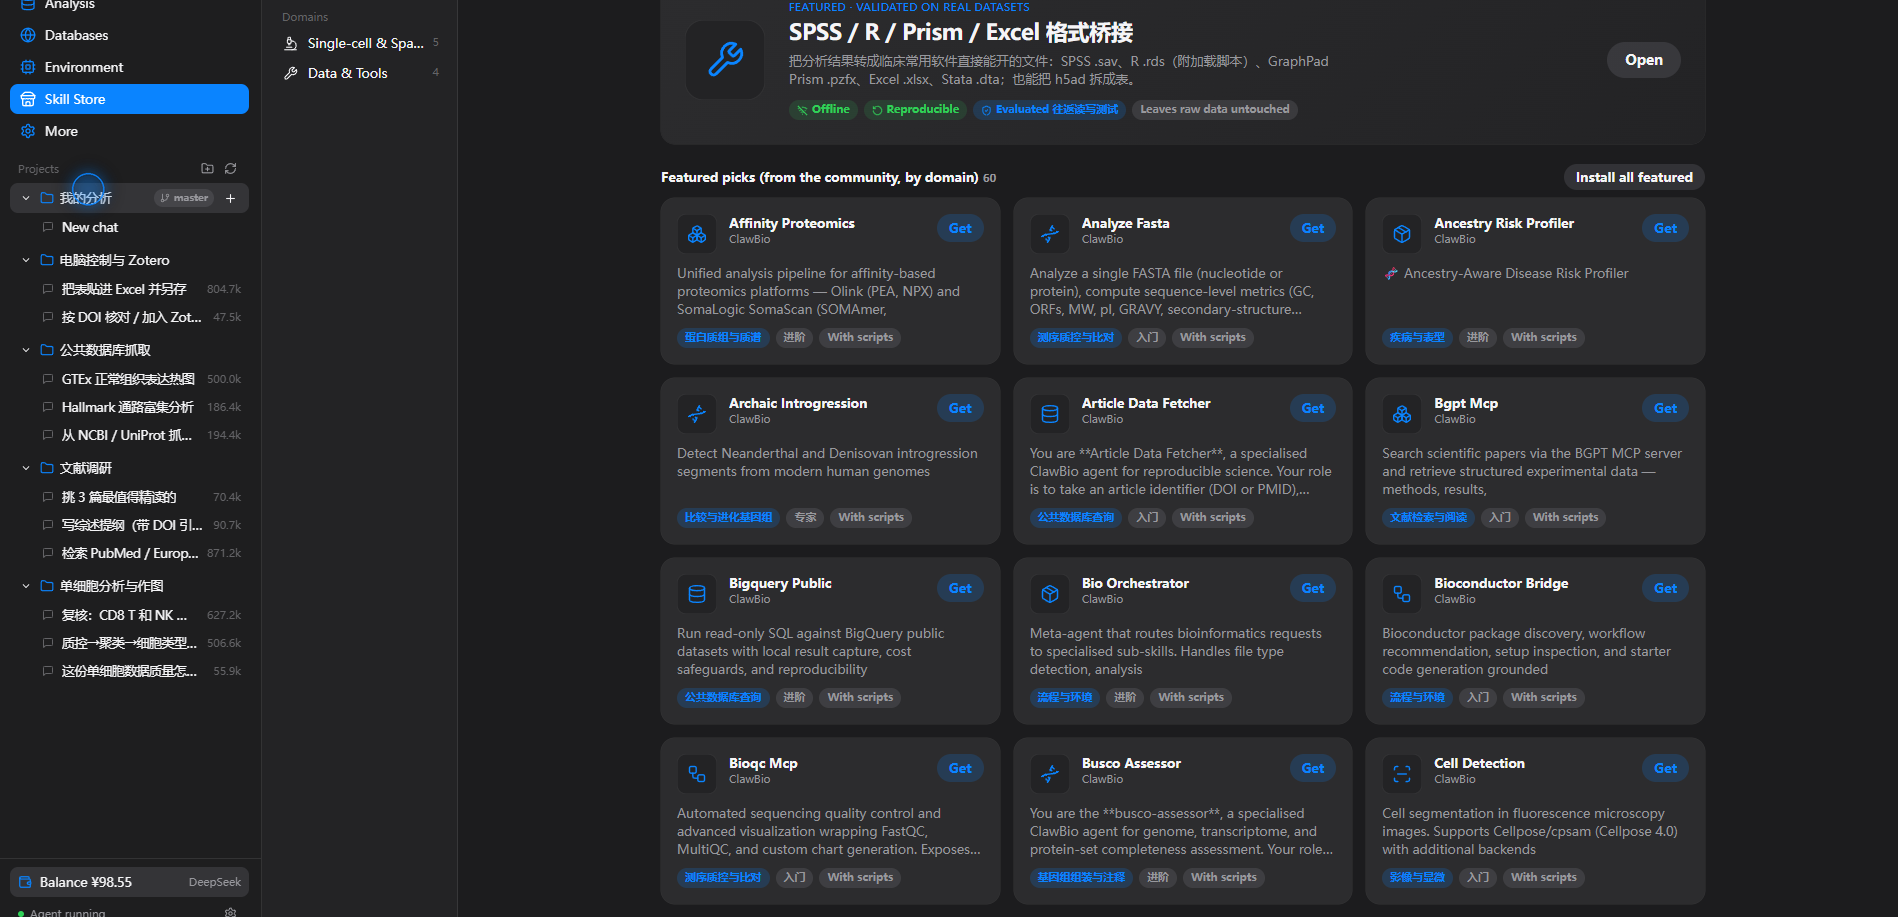Go to Environment in the sidebar
The height and width of the screenshot is (917, 1898).
[129, 67]
